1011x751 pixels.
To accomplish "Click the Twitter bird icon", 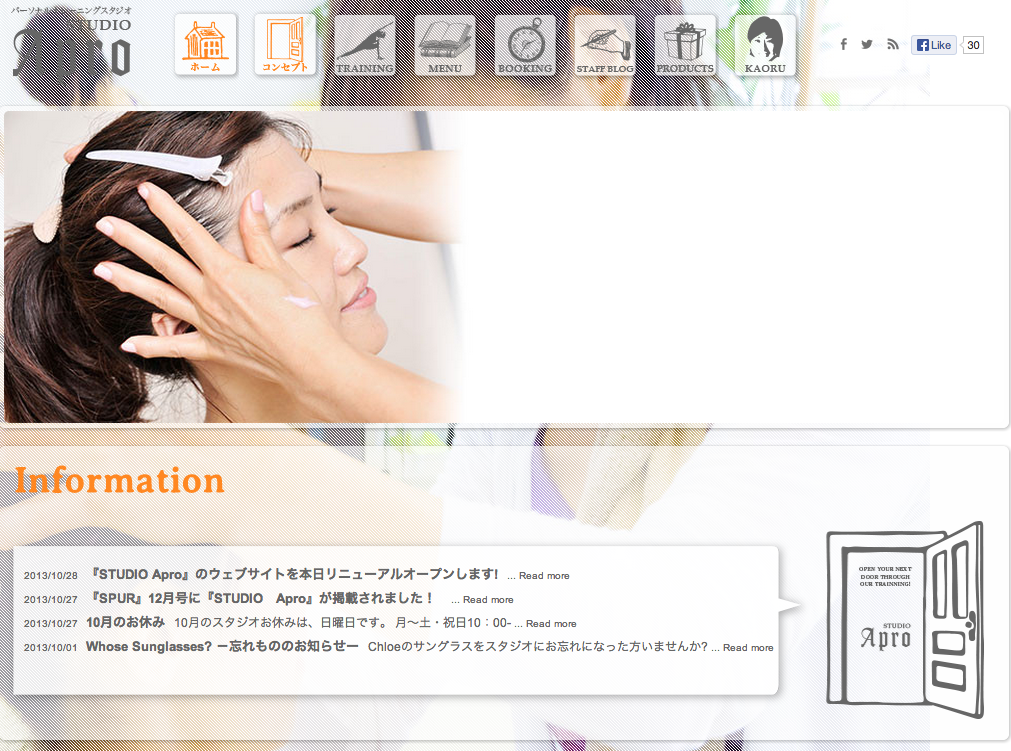I will tap(868, 44).
